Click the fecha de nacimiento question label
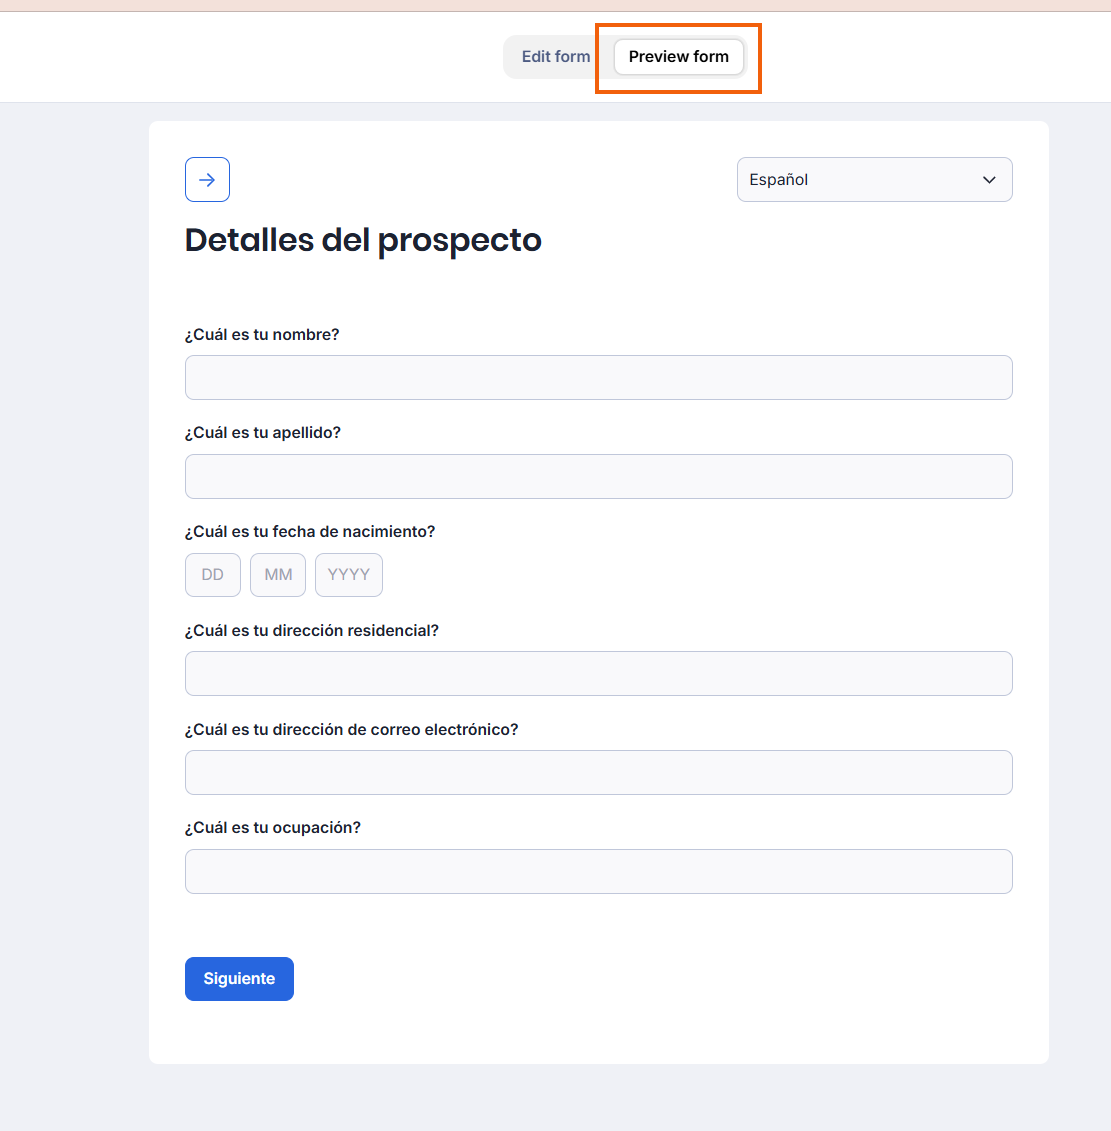 (310, 532)
